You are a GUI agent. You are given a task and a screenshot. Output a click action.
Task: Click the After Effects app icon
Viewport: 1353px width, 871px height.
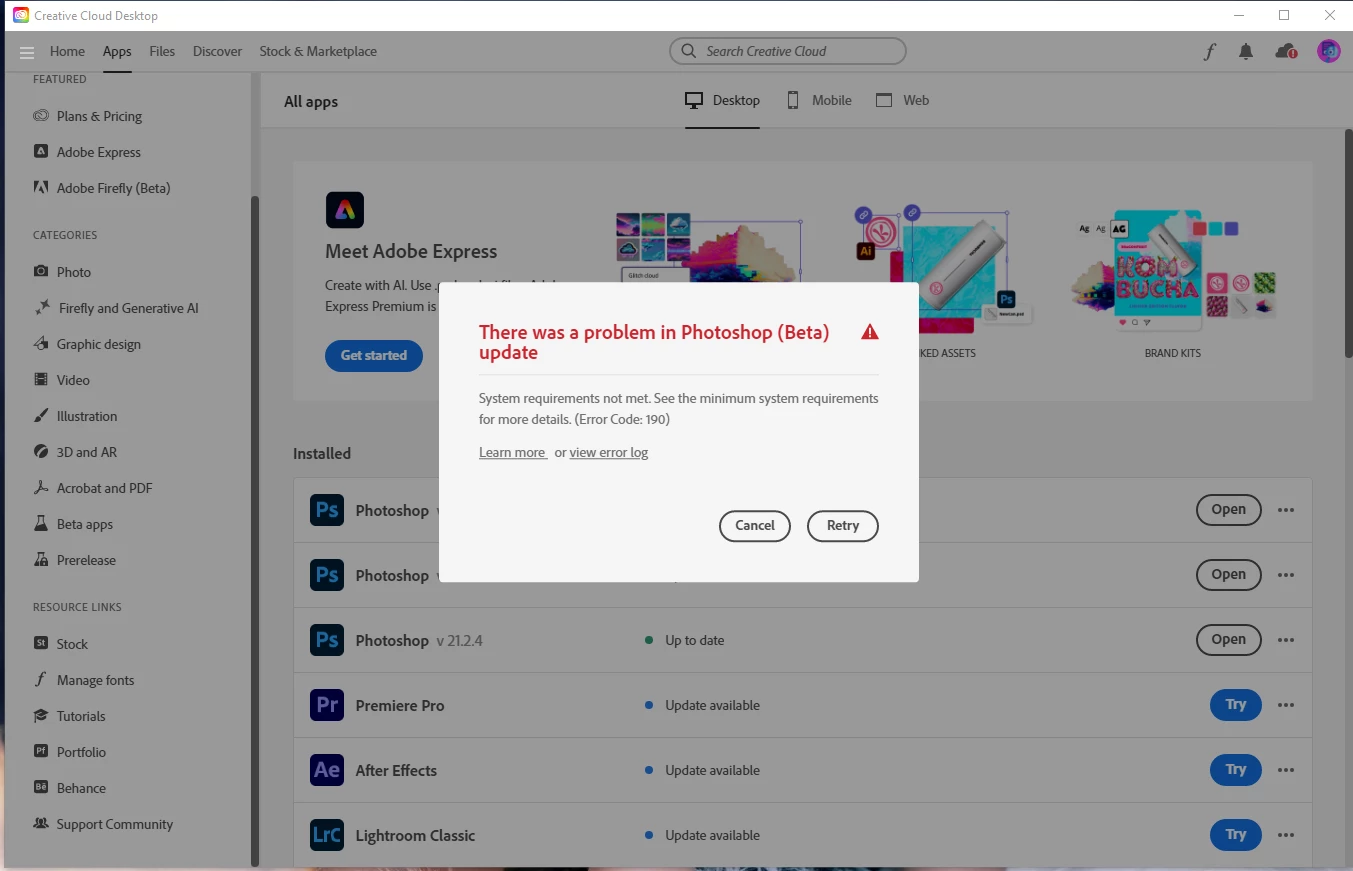(327, 770)
